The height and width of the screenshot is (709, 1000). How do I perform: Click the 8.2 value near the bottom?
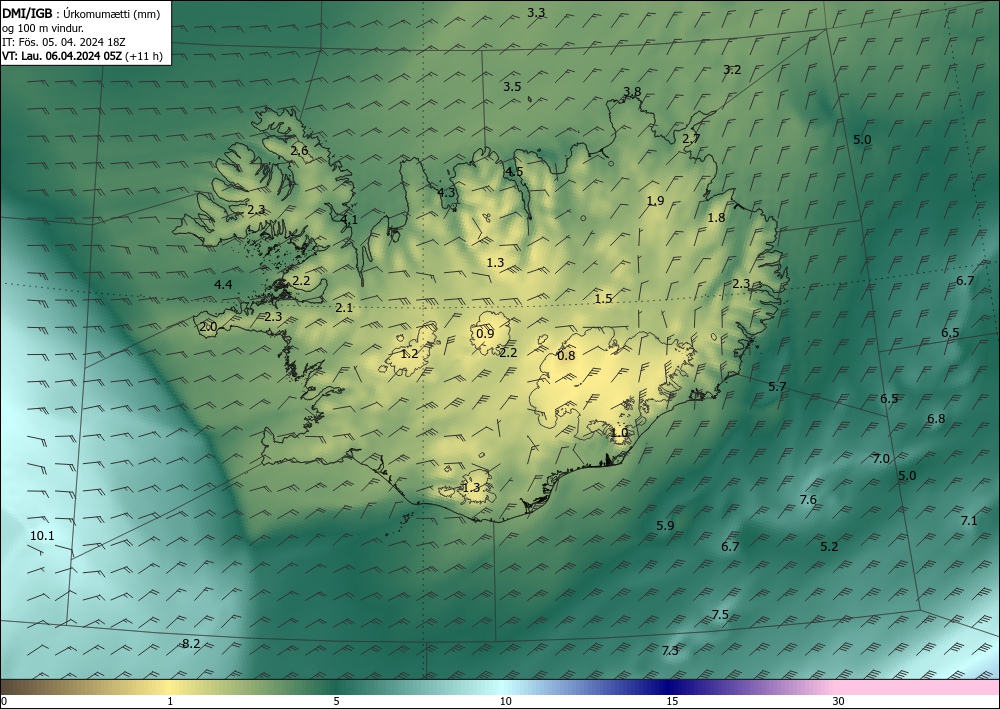191,644
